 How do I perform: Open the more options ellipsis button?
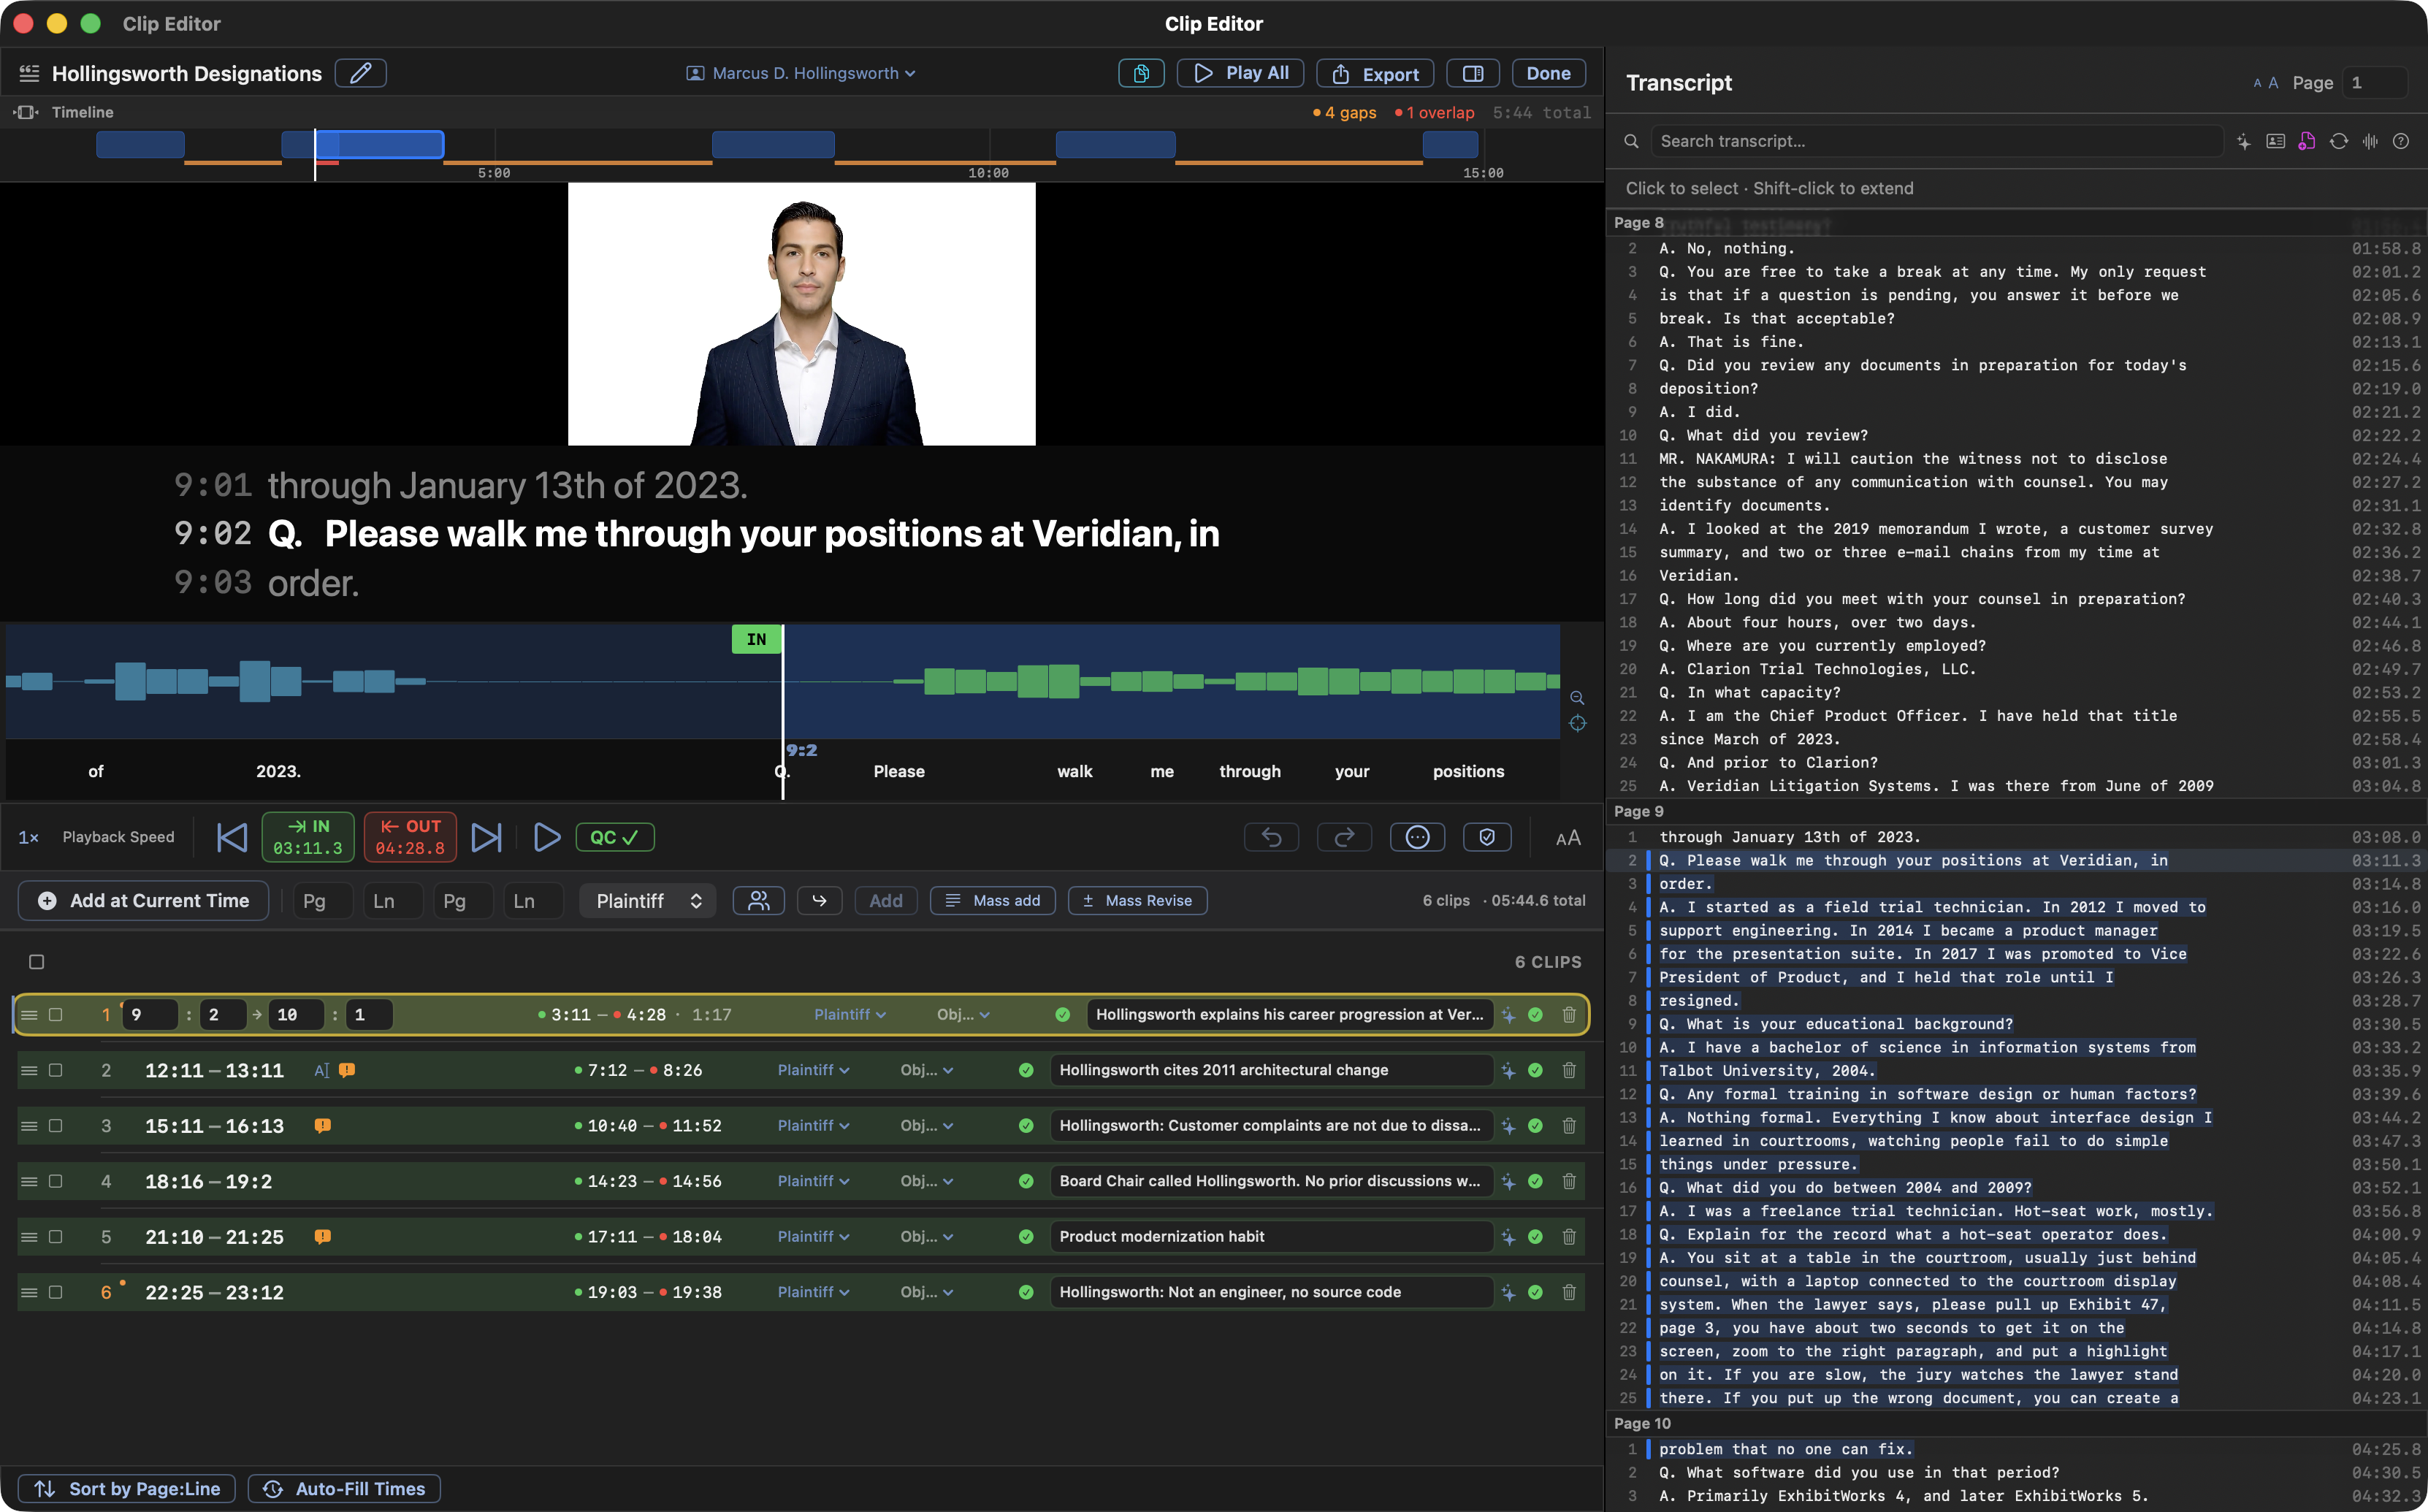pyautogui.click(x=1417, y=837)
